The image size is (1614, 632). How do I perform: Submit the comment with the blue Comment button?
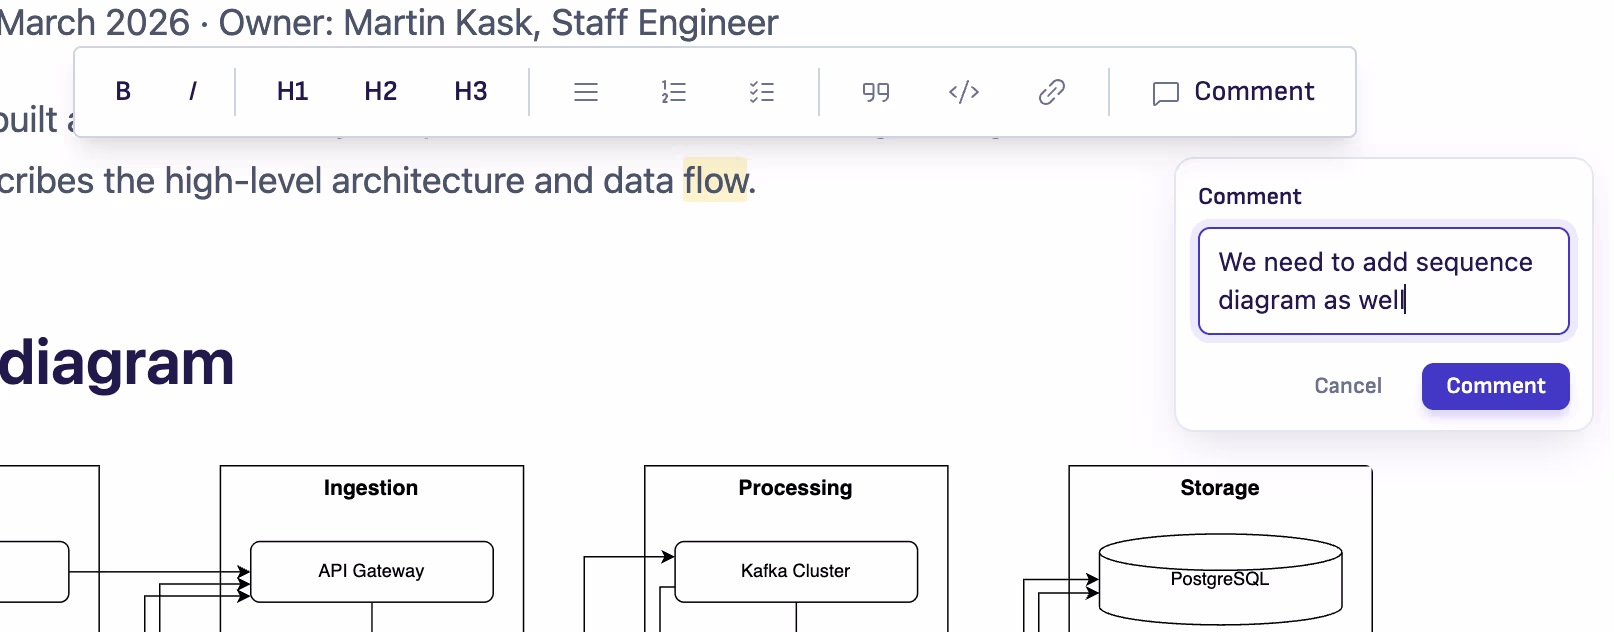(x=1496, y=386)
